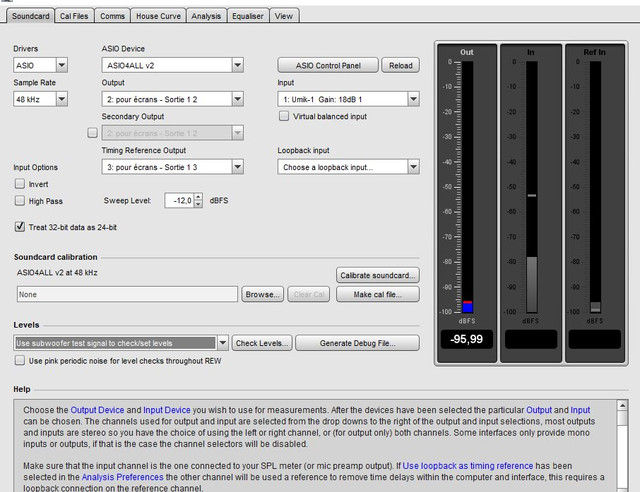
Task: Enable the High Pass input option
Action: [x=20, y=200]
